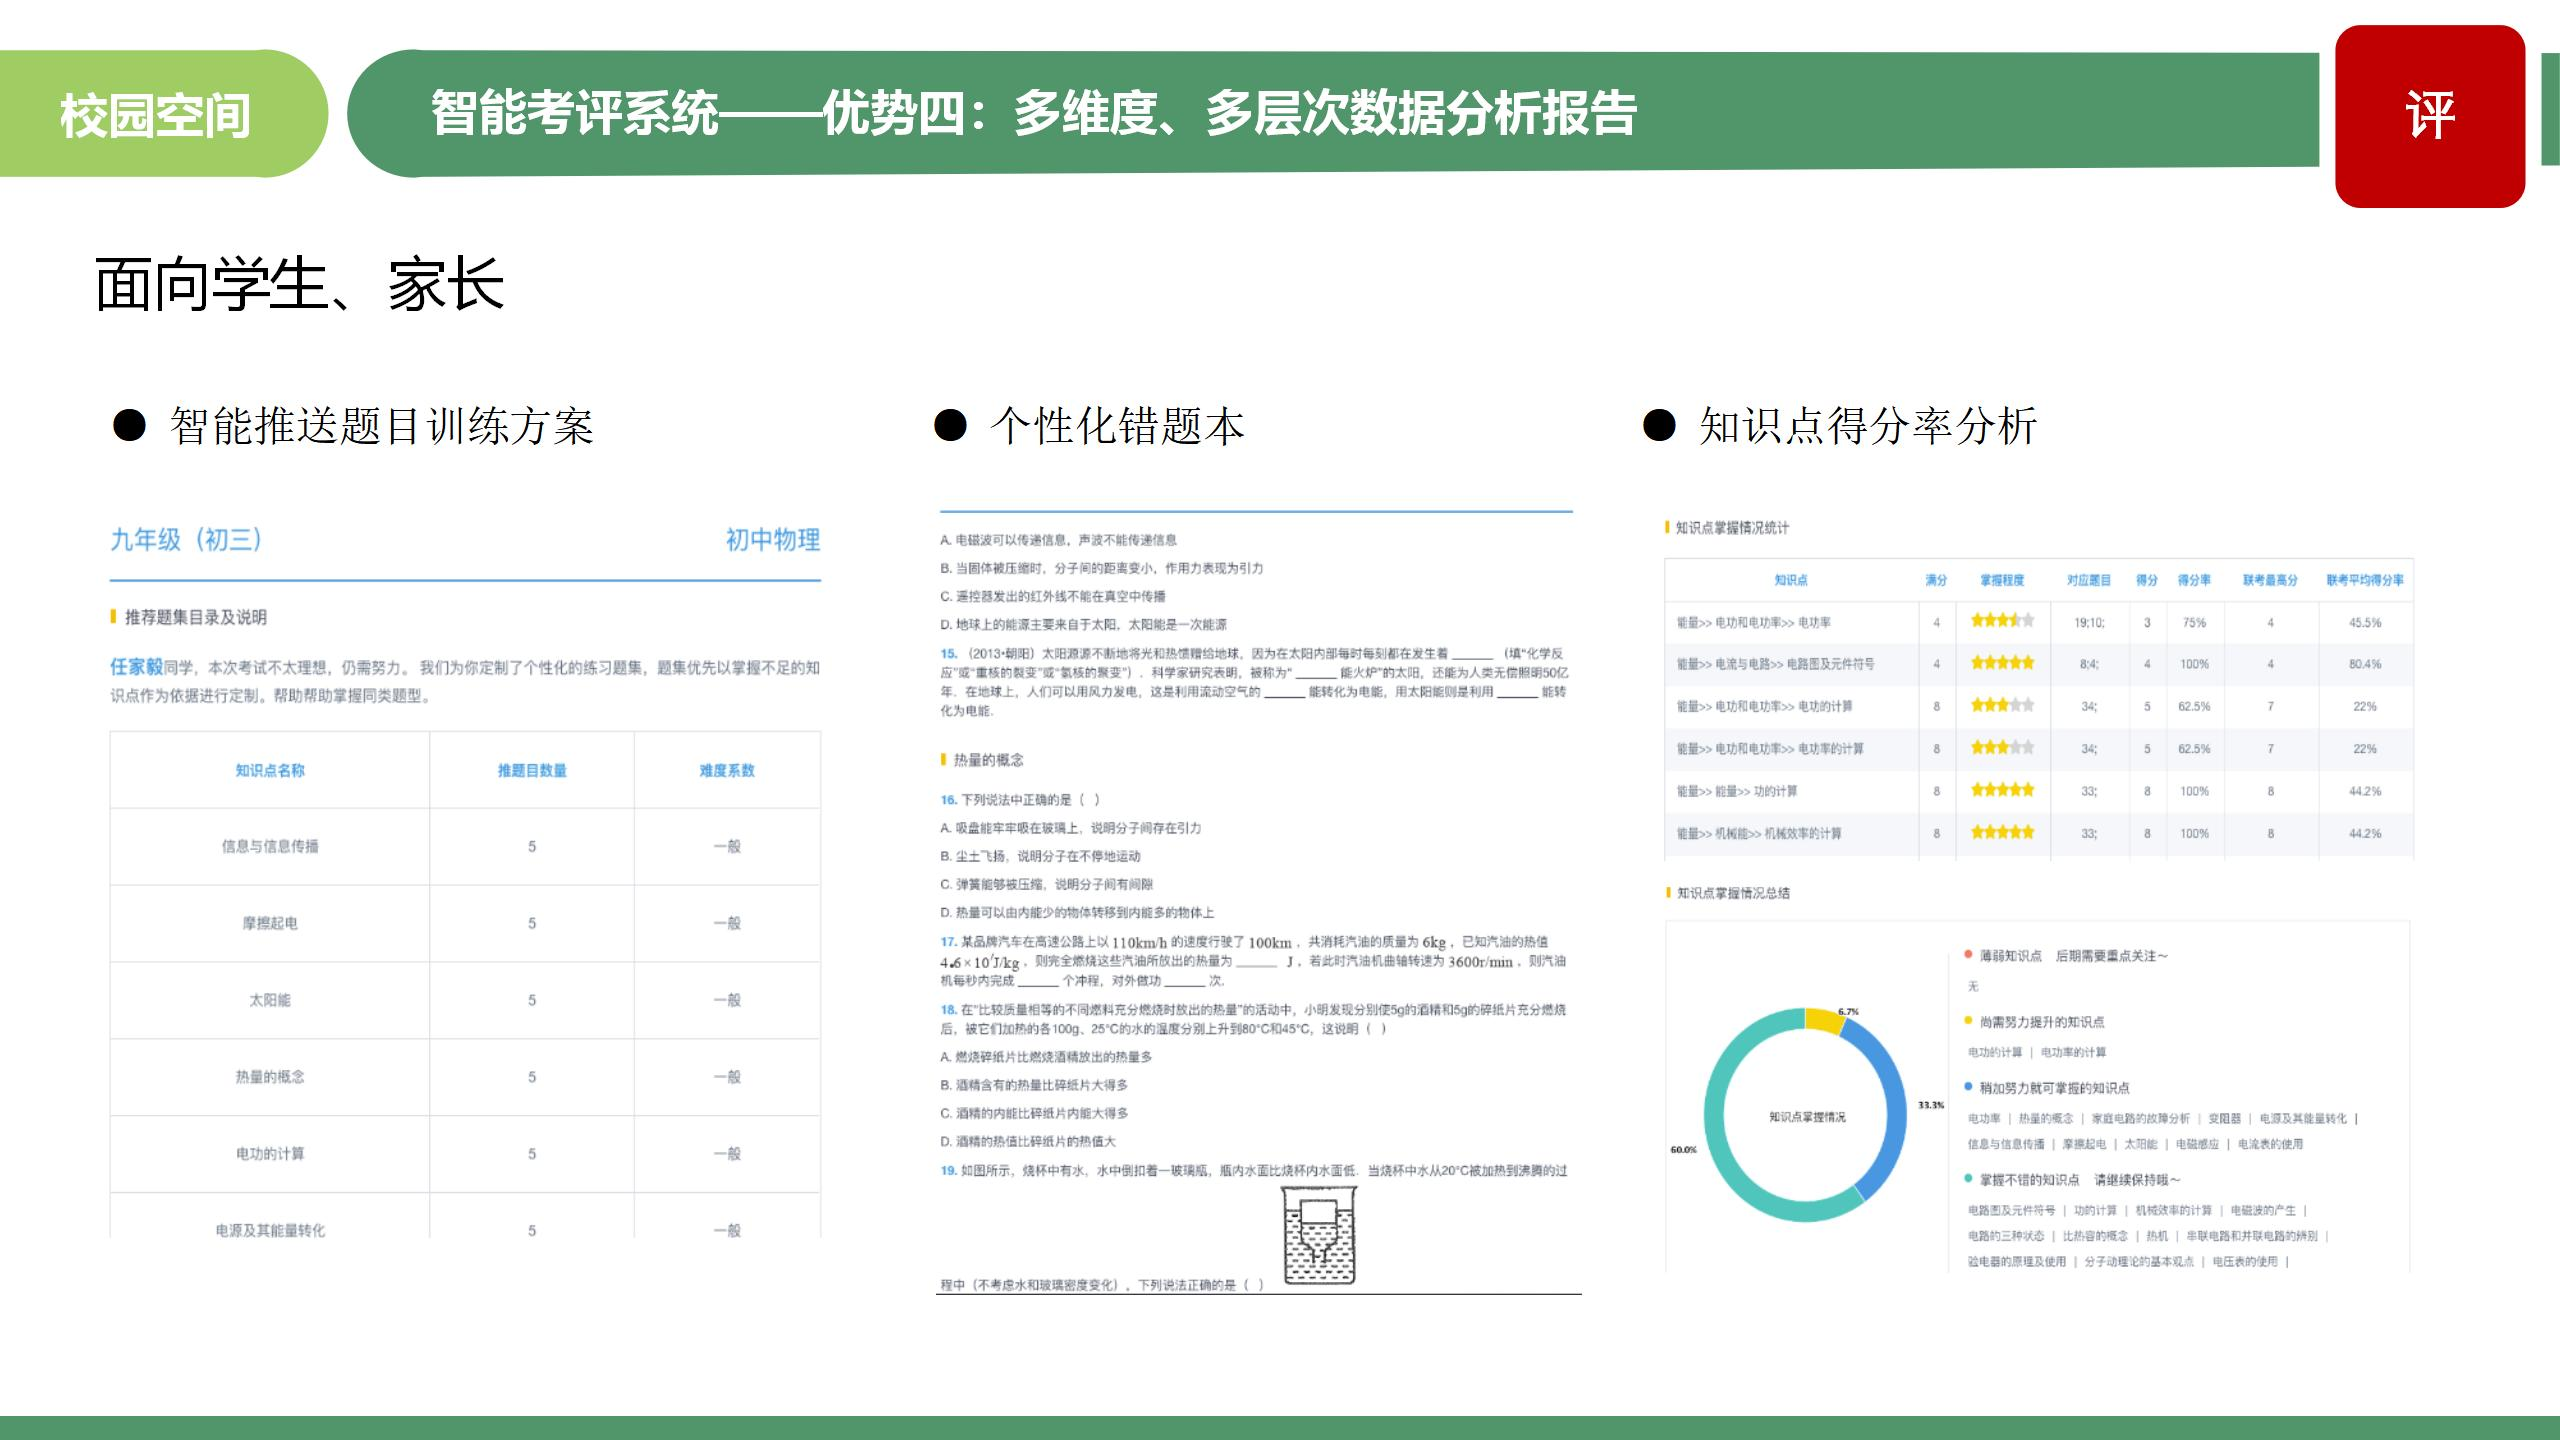
Task: Click the 45.5% average score cell
Action: pyautogui.click(x=2365, y=622)
